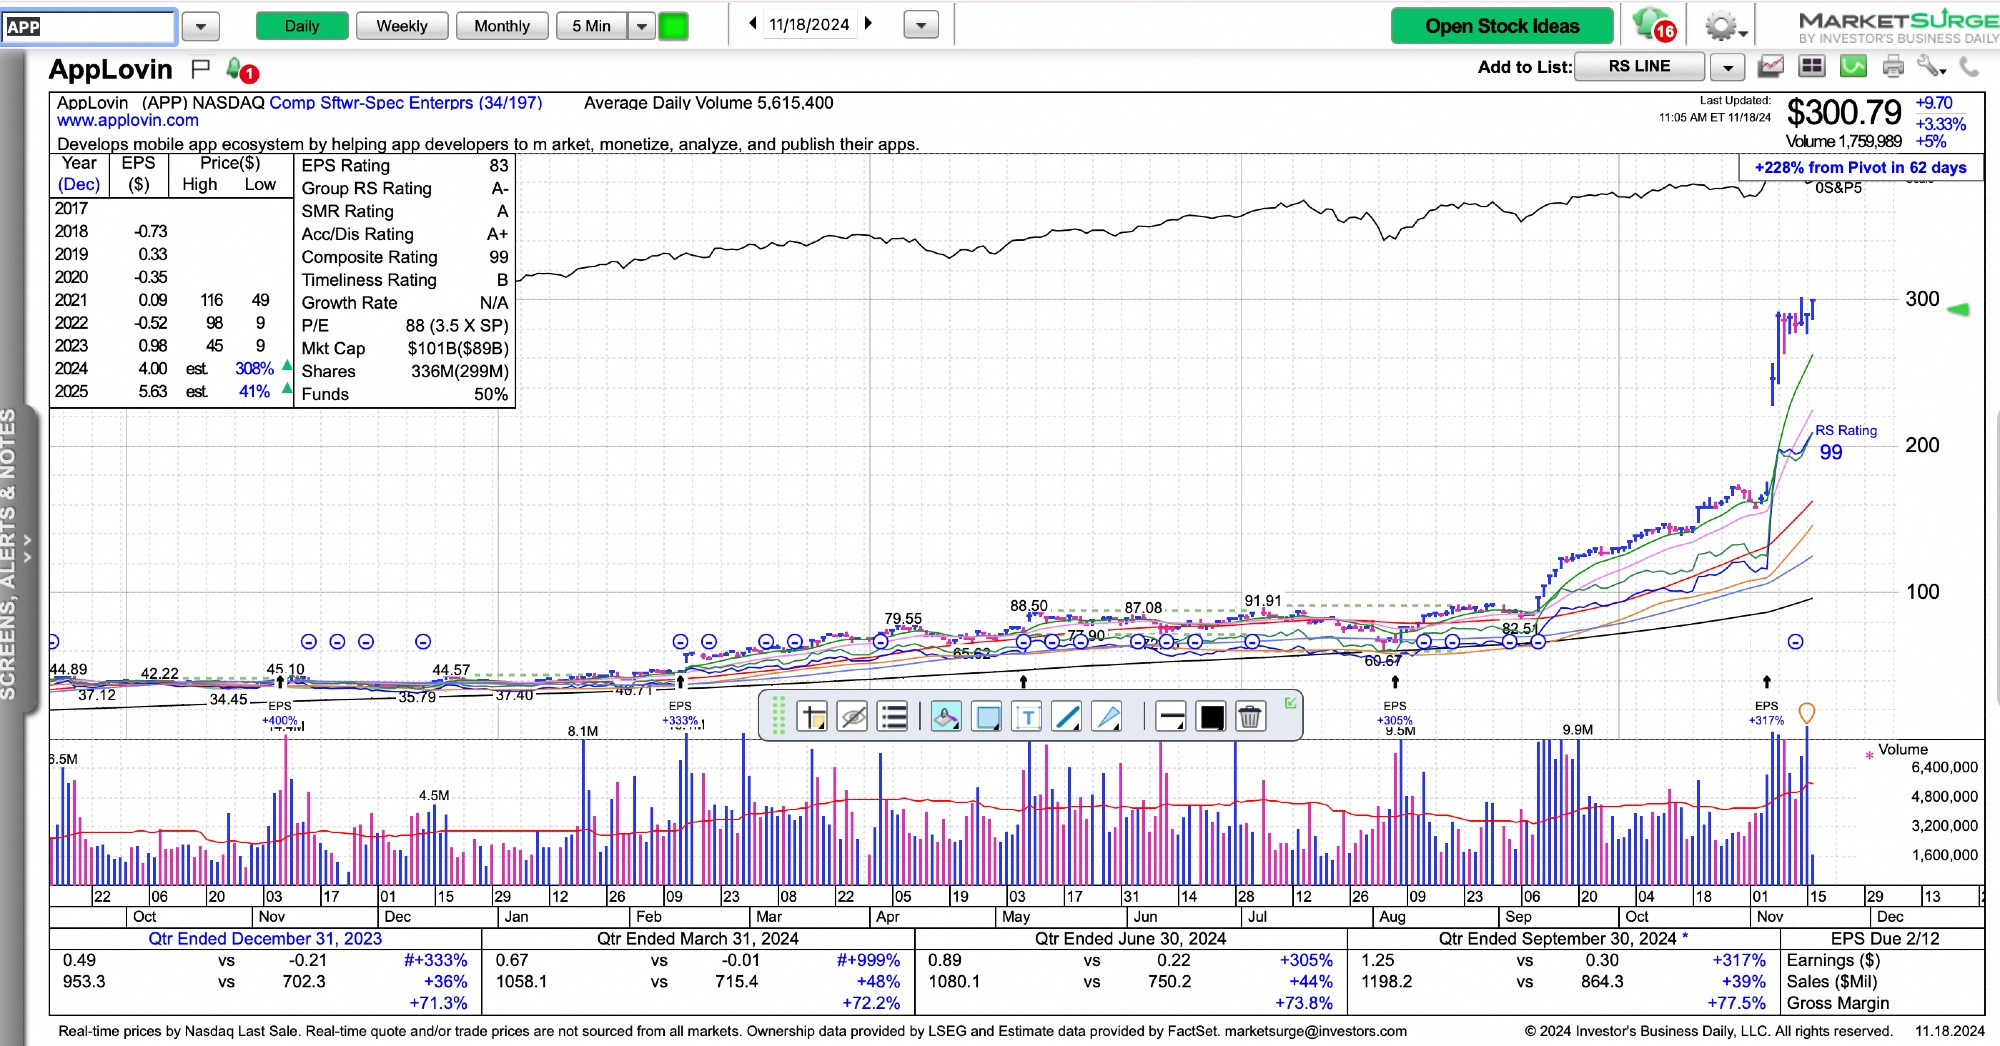Click the phone support icon
The height and width of the screenshot is (1046, 2000).
[x=1970, y=67]
